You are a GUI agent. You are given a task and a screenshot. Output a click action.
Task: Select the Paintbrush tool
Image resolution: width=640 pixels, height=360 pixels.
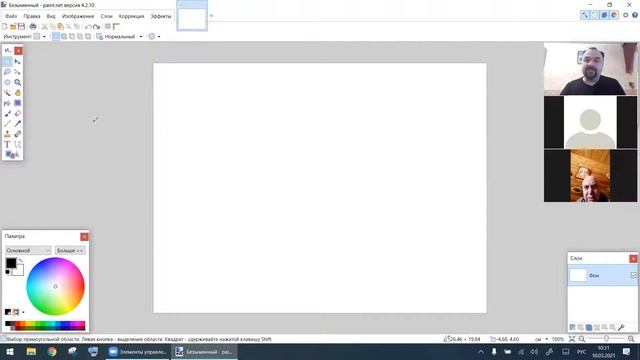coord(7,113)
